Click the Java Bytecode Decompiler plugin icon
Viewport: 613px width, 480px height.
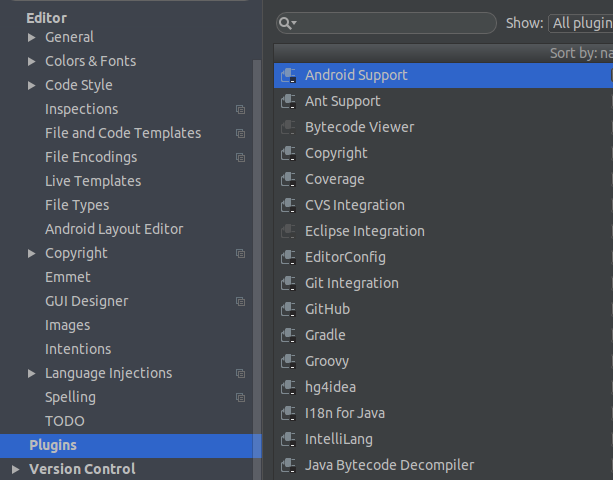pos(289,465)
